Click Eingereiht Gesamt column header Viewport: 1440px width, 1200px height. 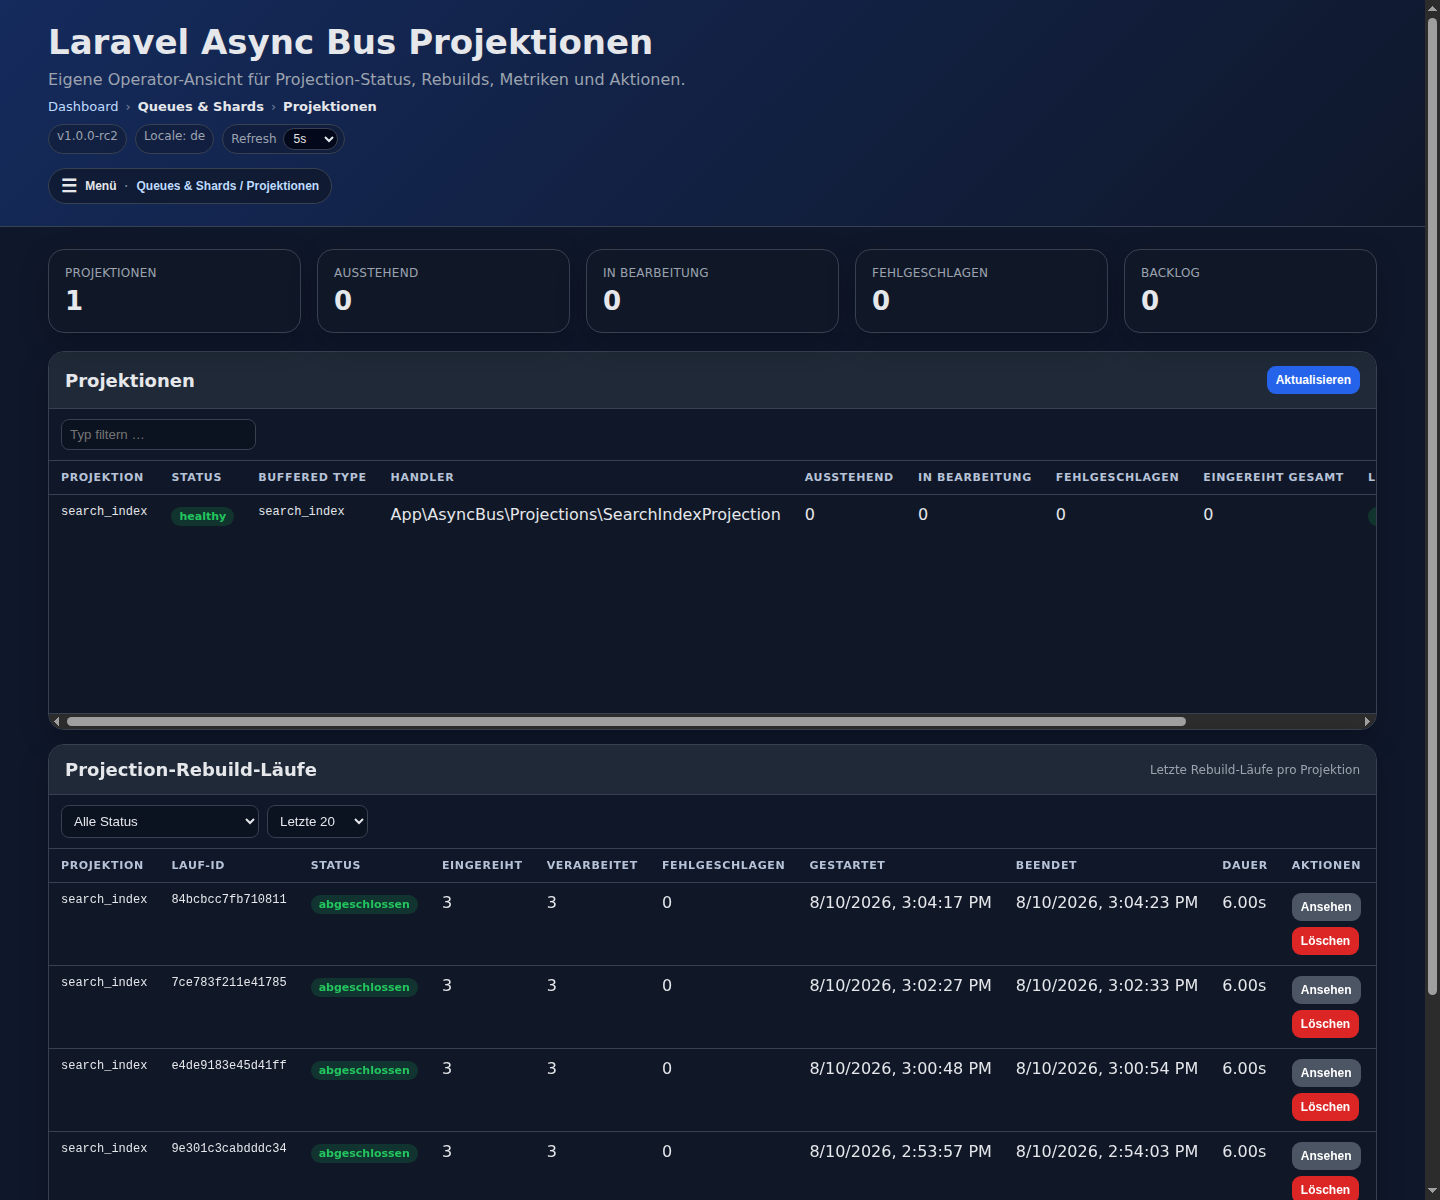[x=1273, y=477]
